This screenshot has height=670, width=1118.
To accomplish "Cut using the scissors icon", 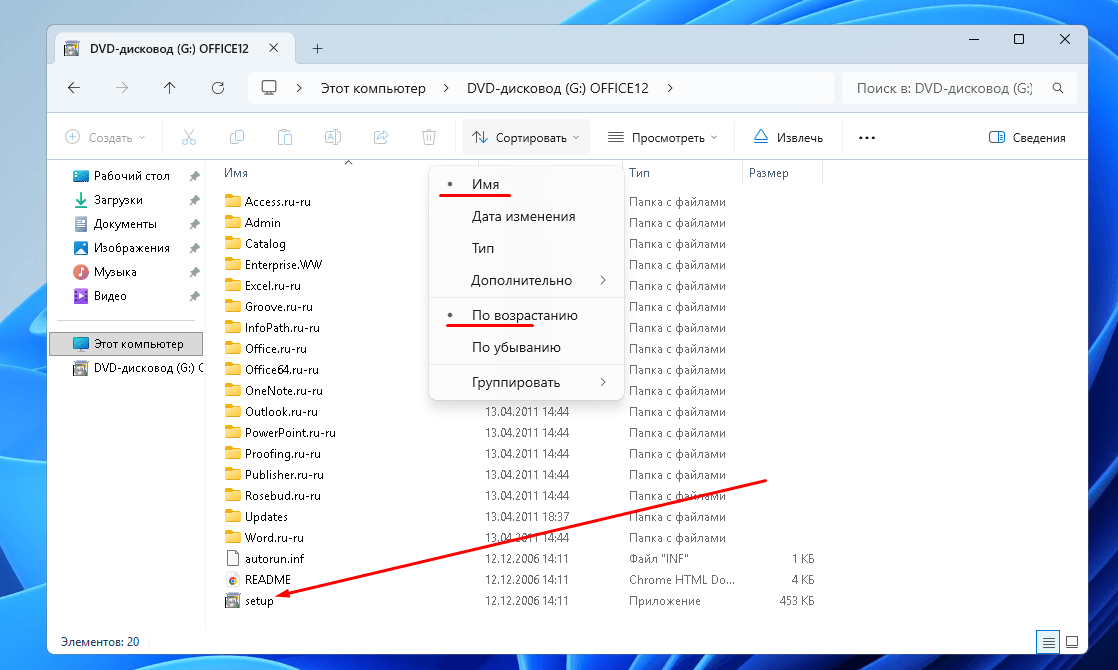I will point(188,137).
